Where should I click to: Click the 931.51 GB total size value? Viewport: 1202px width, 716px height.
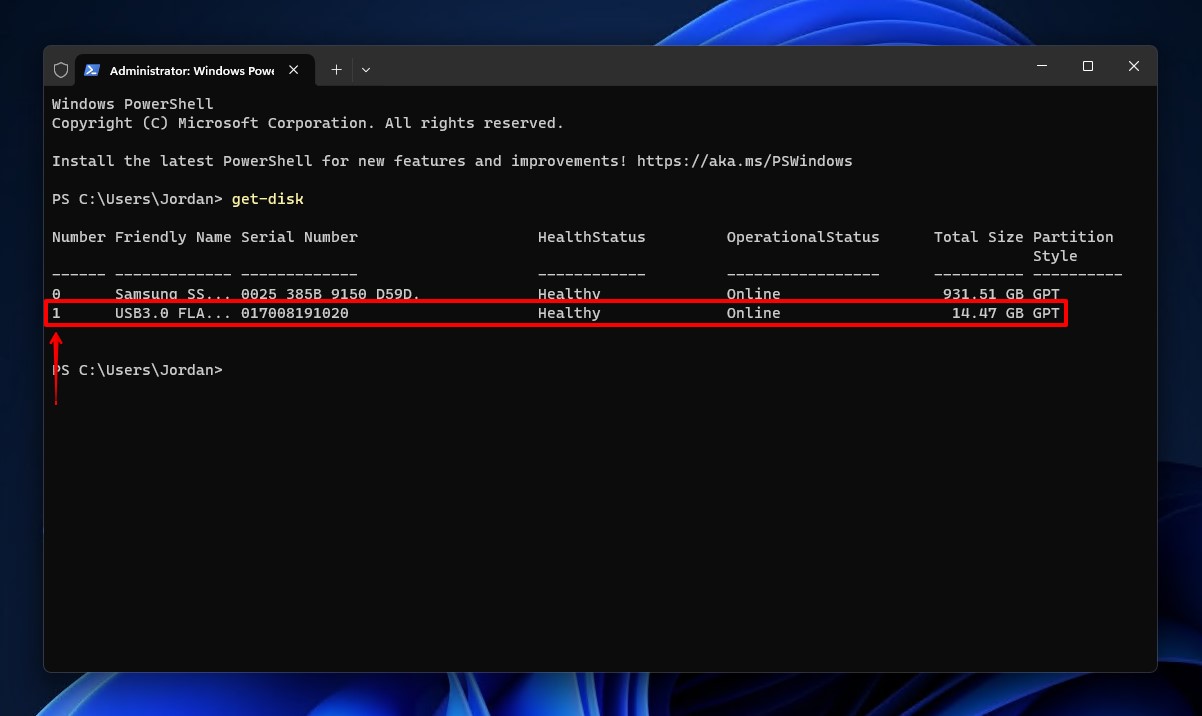983,294
